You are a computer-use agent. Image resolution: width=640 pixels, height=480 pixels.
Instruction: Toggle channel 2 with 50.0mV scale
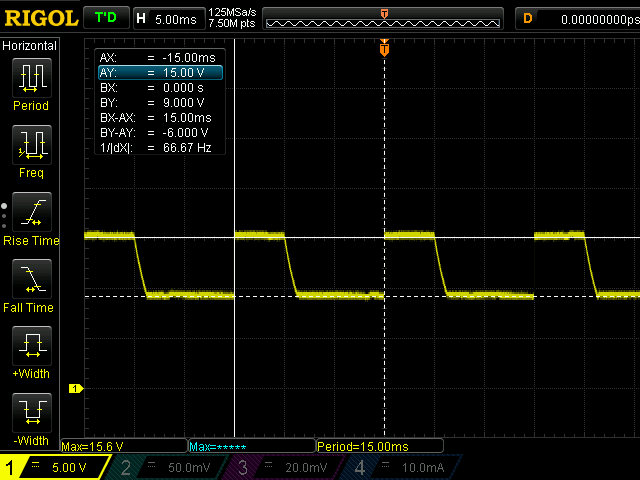(x=170, y=467)
